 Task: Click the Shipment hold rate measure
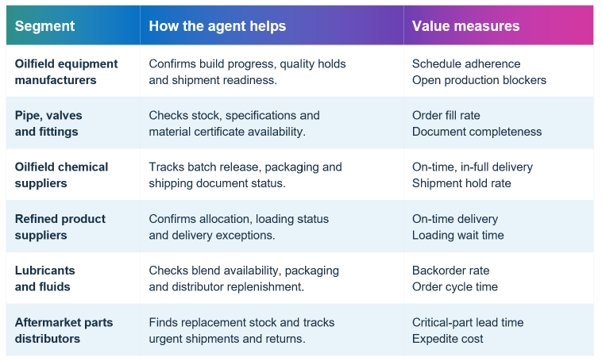point(461,183)
